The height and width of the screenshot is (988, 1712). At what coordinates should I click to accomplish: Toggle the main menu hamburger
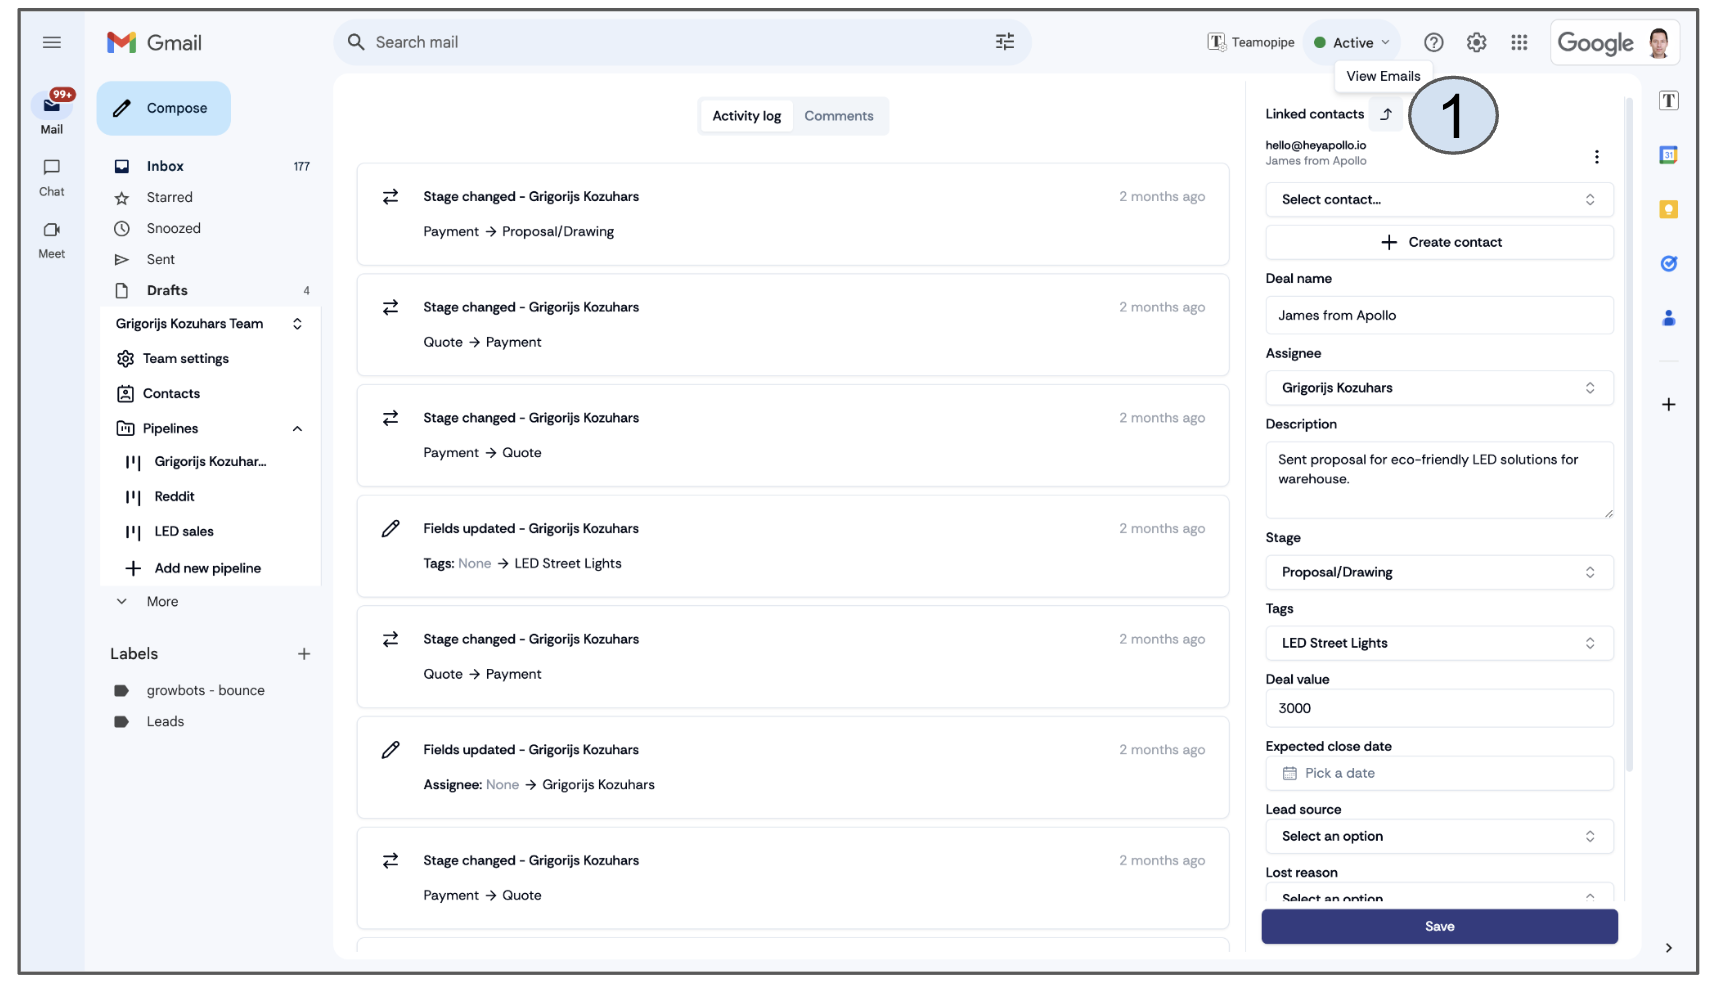coord(52,42)
